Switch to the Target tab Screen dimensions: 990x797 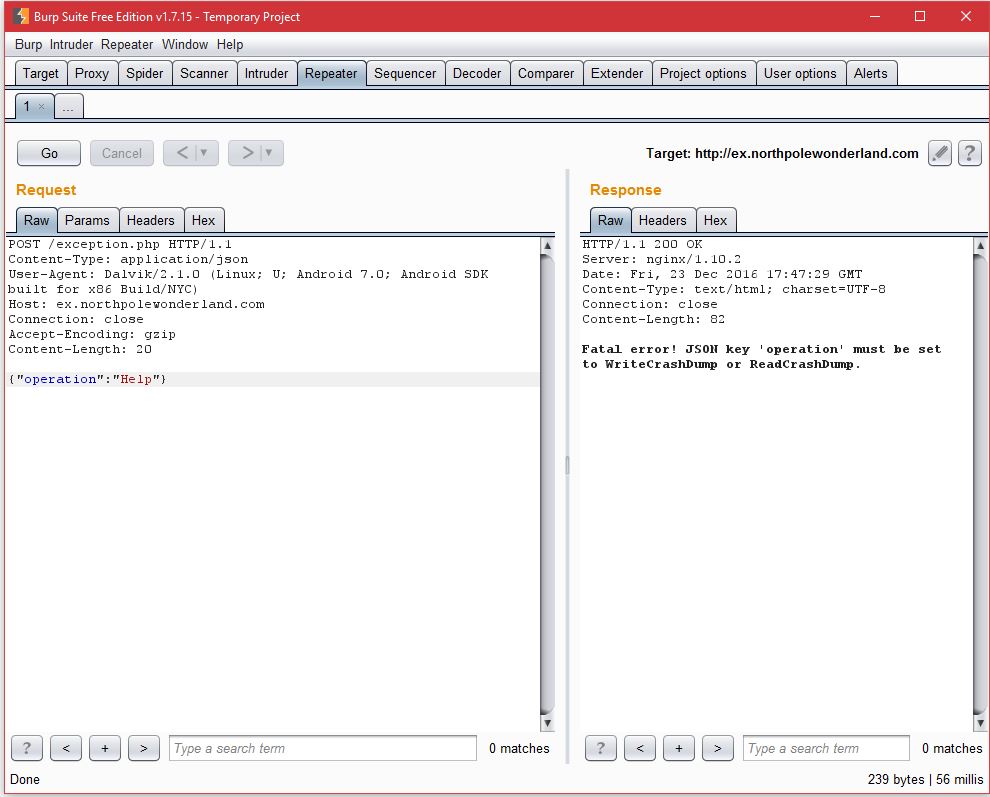[40, 73]
